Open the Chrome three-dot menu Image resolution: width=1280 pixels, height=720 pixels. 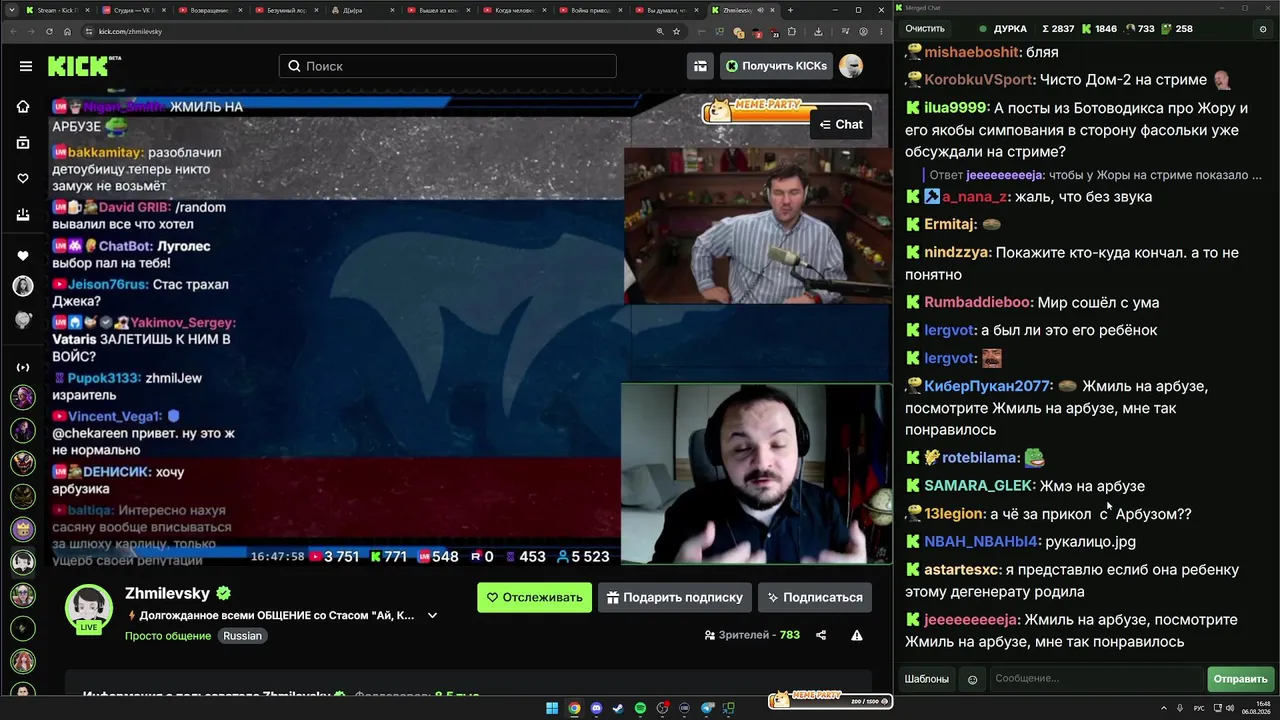point(881,31)
